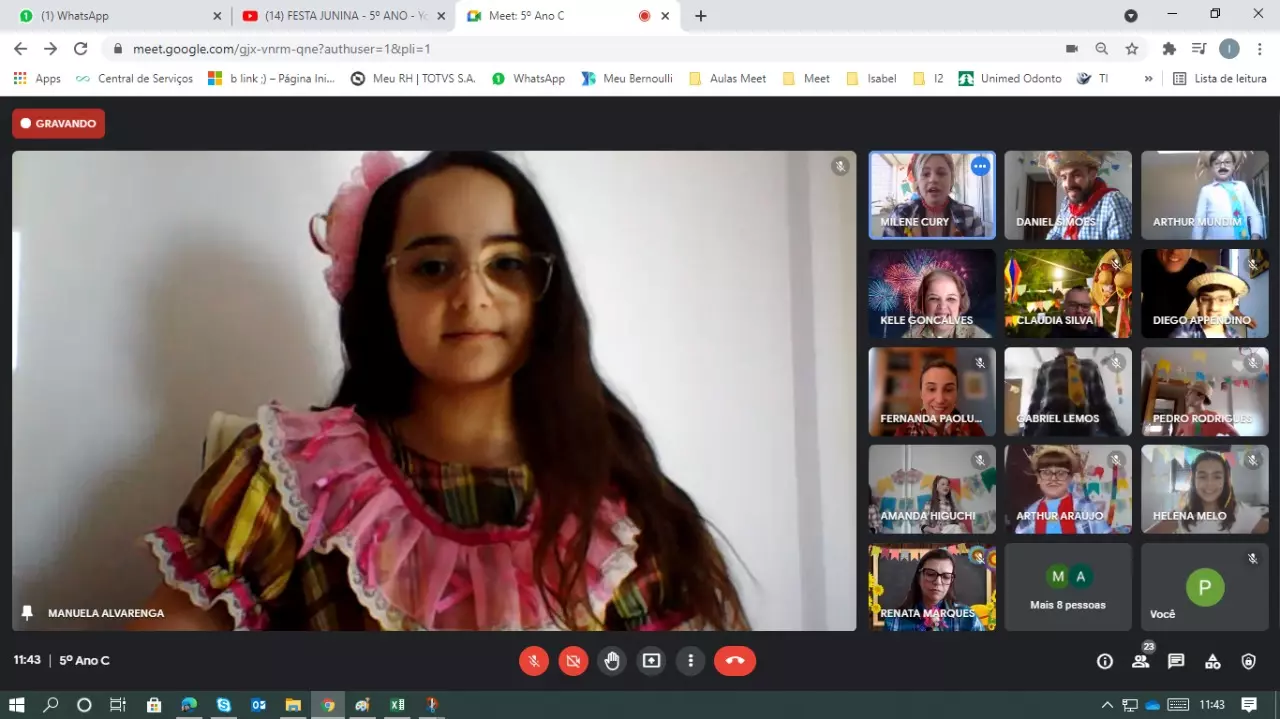Screen dimensions: 1280x719
Task: Open the meeting details info icon
Action: coord(1105,661)
